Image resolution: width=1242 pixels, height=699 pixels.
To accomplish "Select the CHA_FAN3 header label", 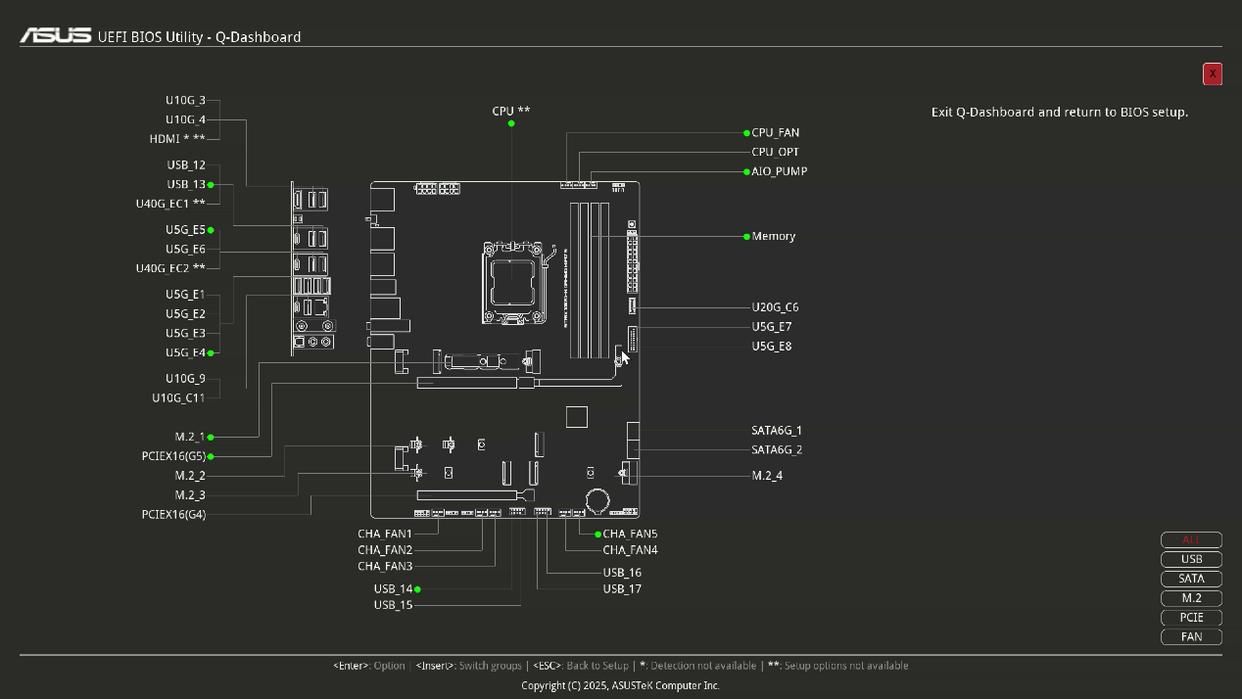I will pyautogui.click(x=385, y=566).
